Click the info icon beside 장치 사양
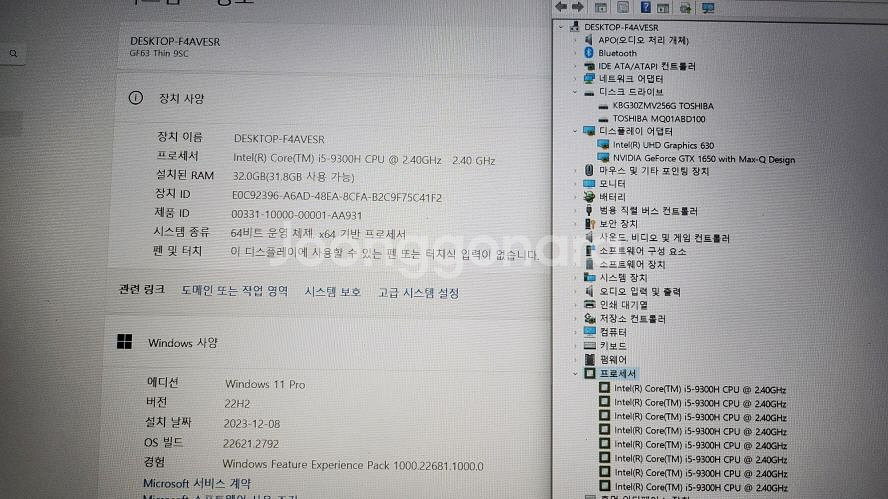The height and width of the screenshot is (499, 888). (135, 97)
